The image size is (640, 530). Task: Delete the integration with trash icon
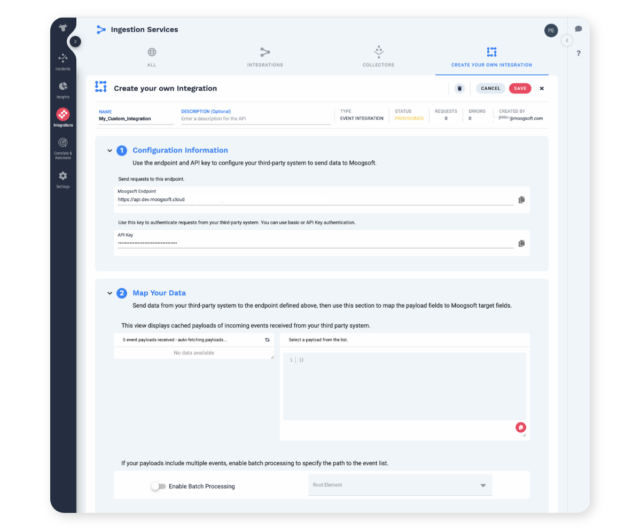point(460,88)
